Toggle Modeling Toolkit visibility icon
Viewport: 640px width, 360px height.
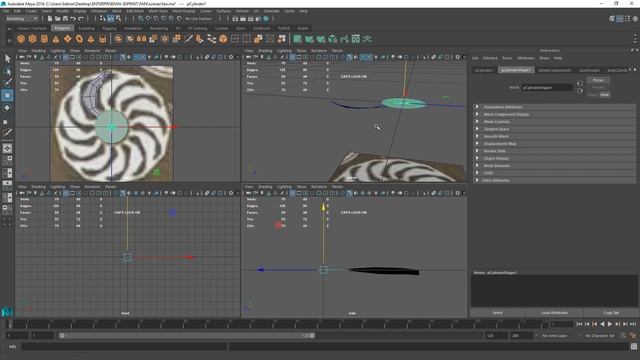pyautogui.click(x=612, y=19)
